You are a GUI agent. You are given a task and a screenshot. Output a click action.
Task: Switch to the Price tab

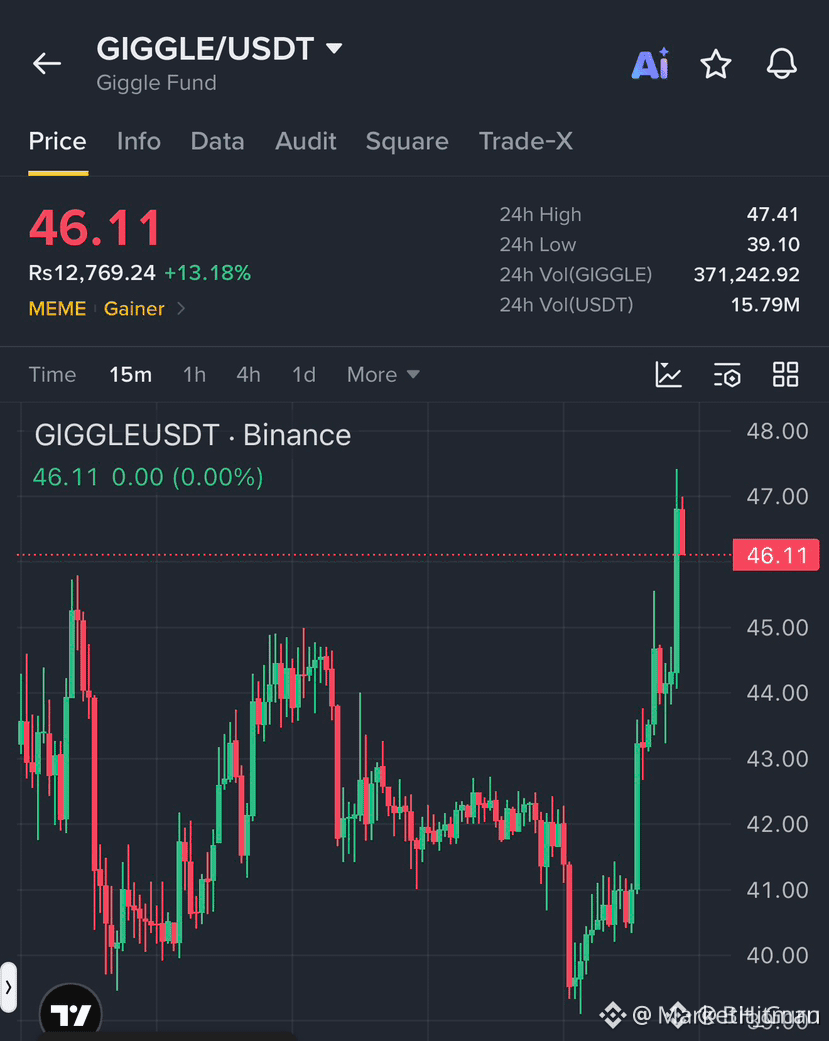(57, 141)
